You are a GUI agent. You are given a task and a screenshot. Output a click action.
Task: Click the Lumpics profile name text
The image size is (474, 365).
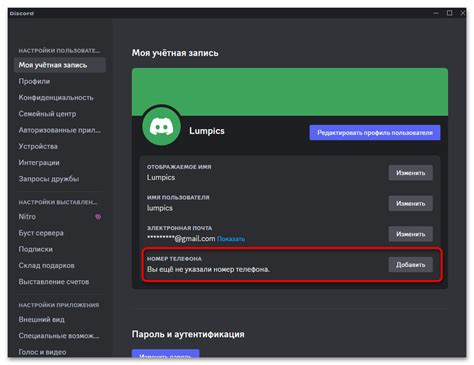coord(207,131)
